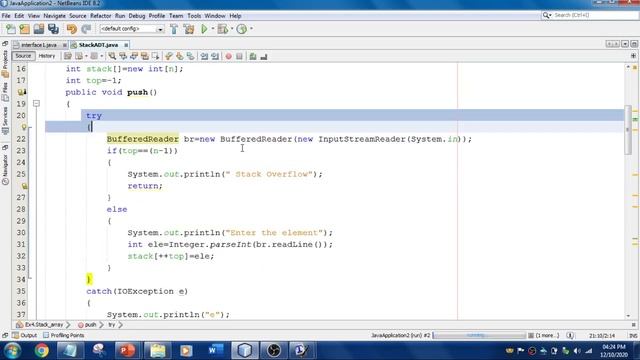This screenshot has height=360, width=640.
Task: Click the New Project toolbar icon
Action: click(x=24, y=29)
